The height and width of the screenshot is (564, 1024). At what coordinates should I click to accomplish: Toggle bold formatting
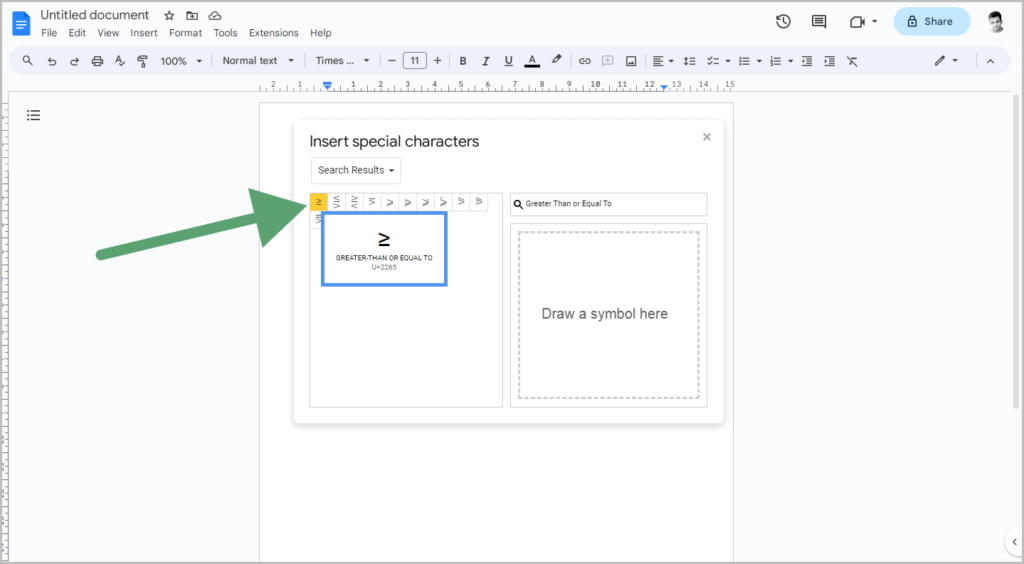[462, 61]
